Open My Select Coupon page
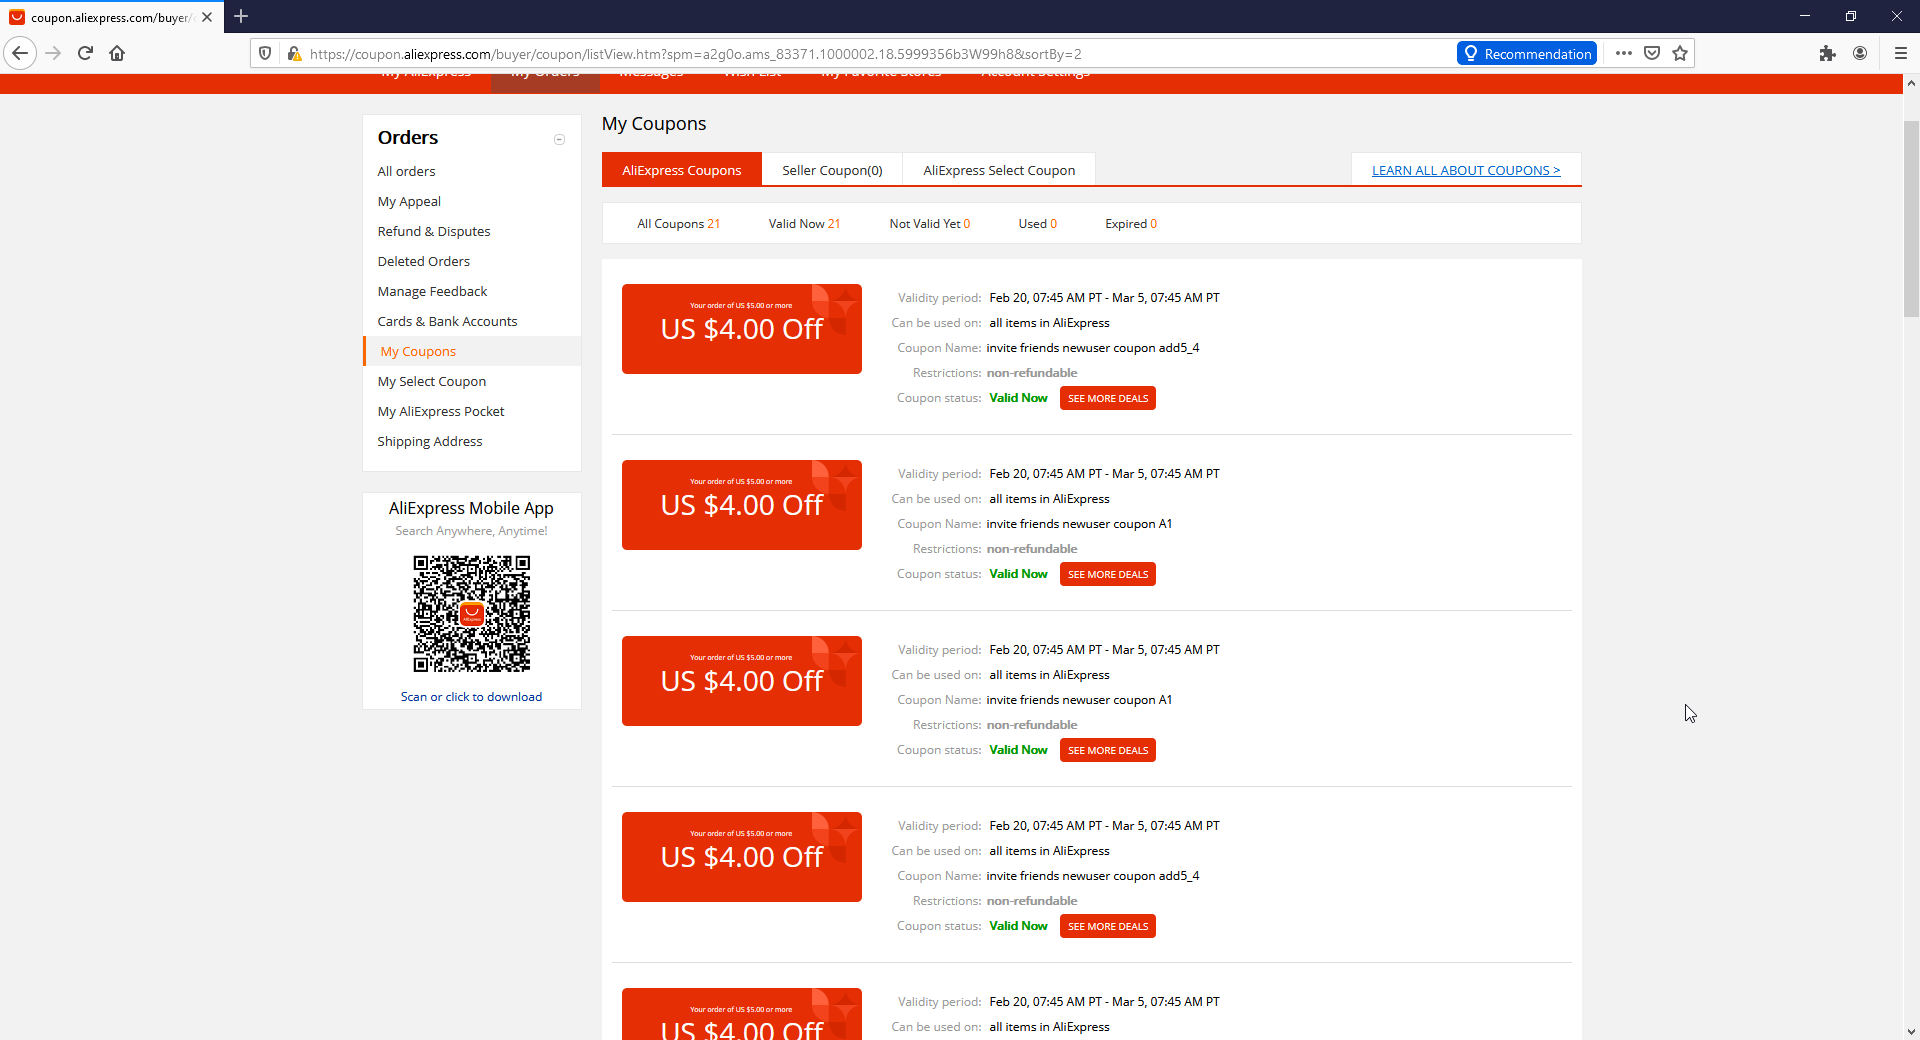 [x=432, y=381]
